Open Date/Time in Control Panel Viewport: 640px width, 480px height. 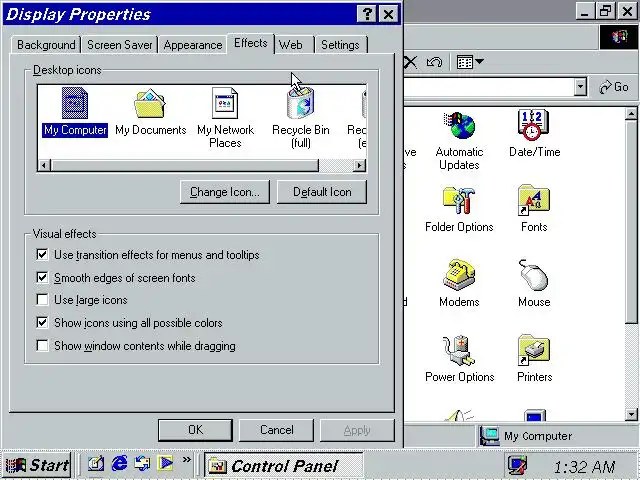[x=534, y=134]
